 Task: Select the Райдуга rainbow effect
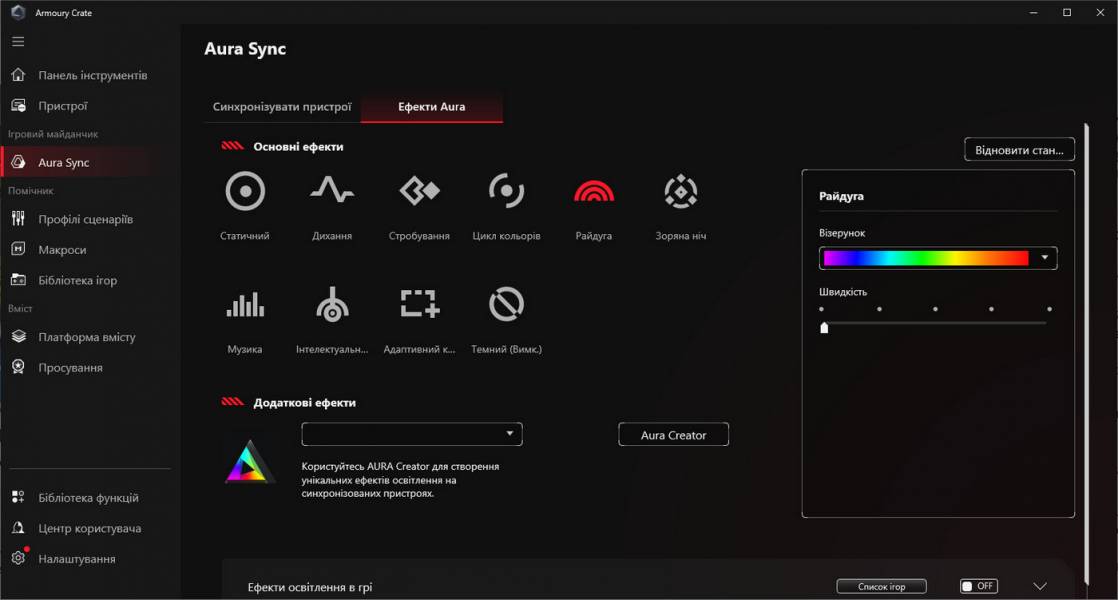point(592,191)
